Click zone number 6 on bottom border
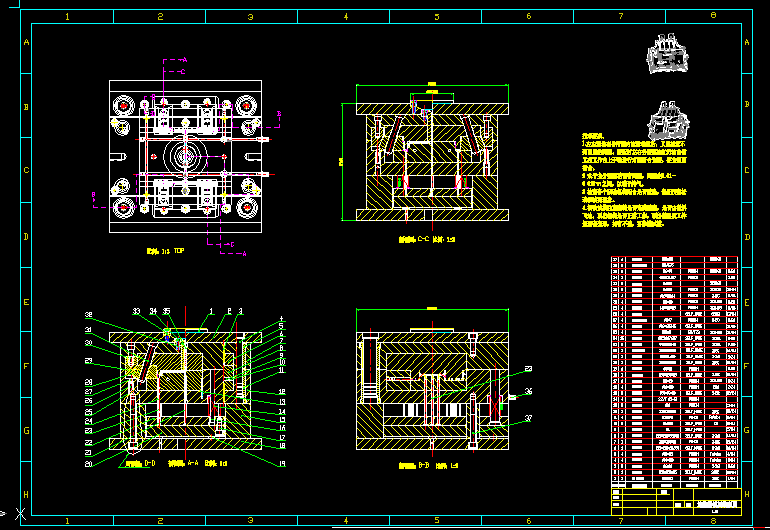The image size is (770, 530). (529, 521)
